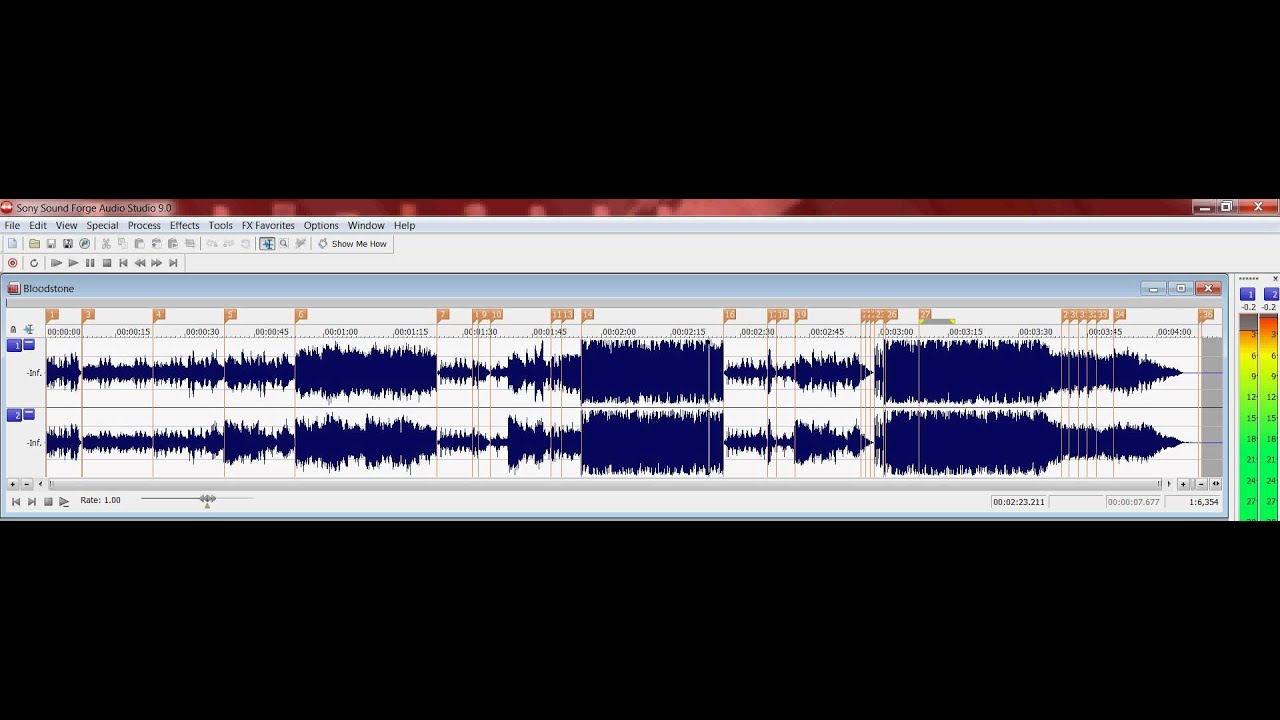The image size is (1280, 720).
Task: Click Play All in transport toolbar
Action: (56, 263)
